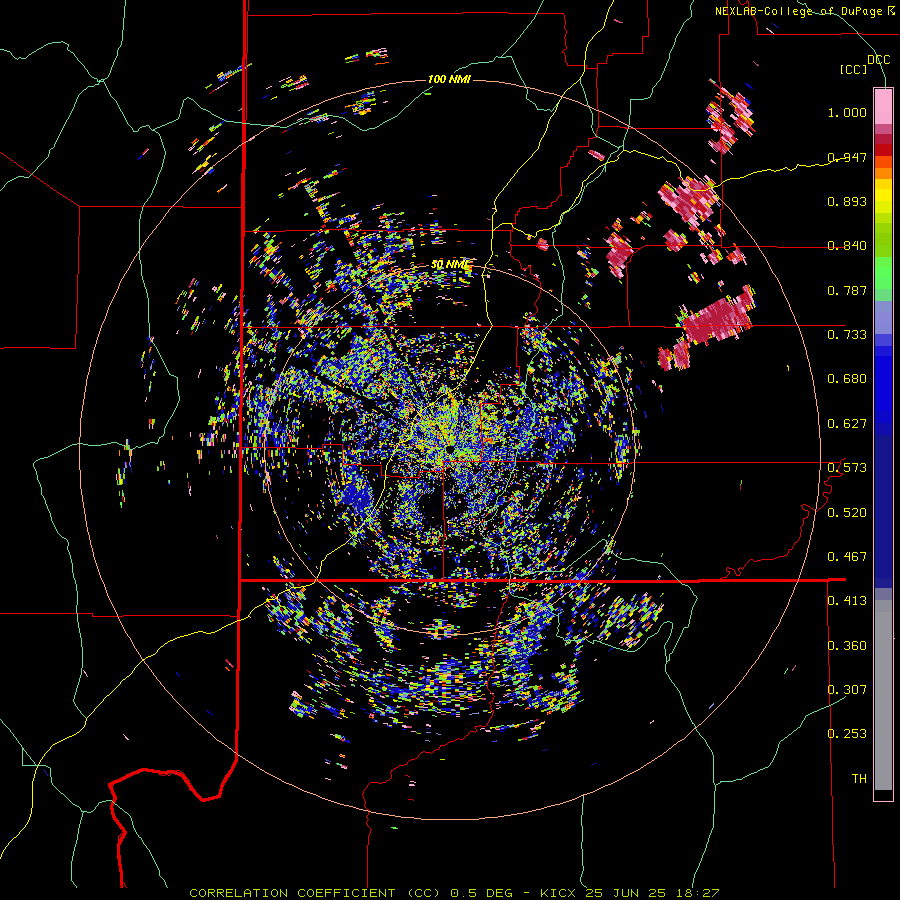Click the 0.787 legend value
The width and height of the screenshot is (900, 900).
[847, 290]
